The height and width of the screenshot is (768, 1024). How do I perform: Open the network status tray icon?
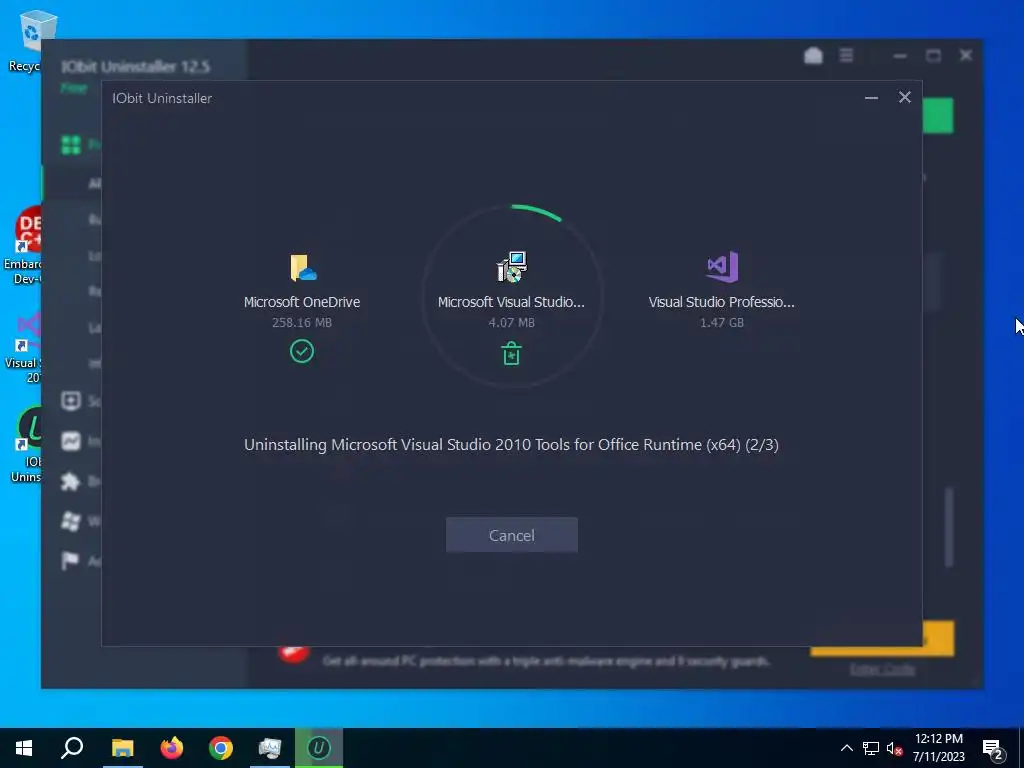coord(871,748)
